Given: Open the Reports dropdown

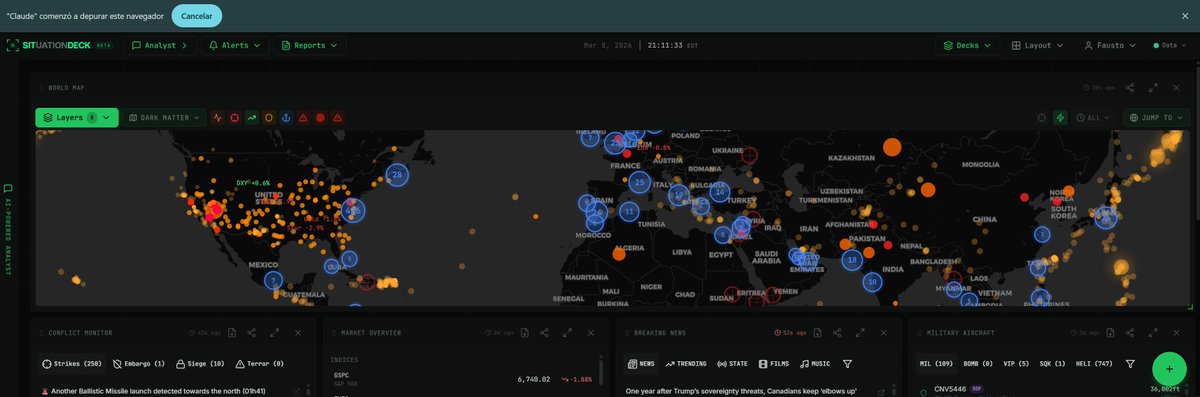Looking at the screenshot, I should click(x=309, y=45).
